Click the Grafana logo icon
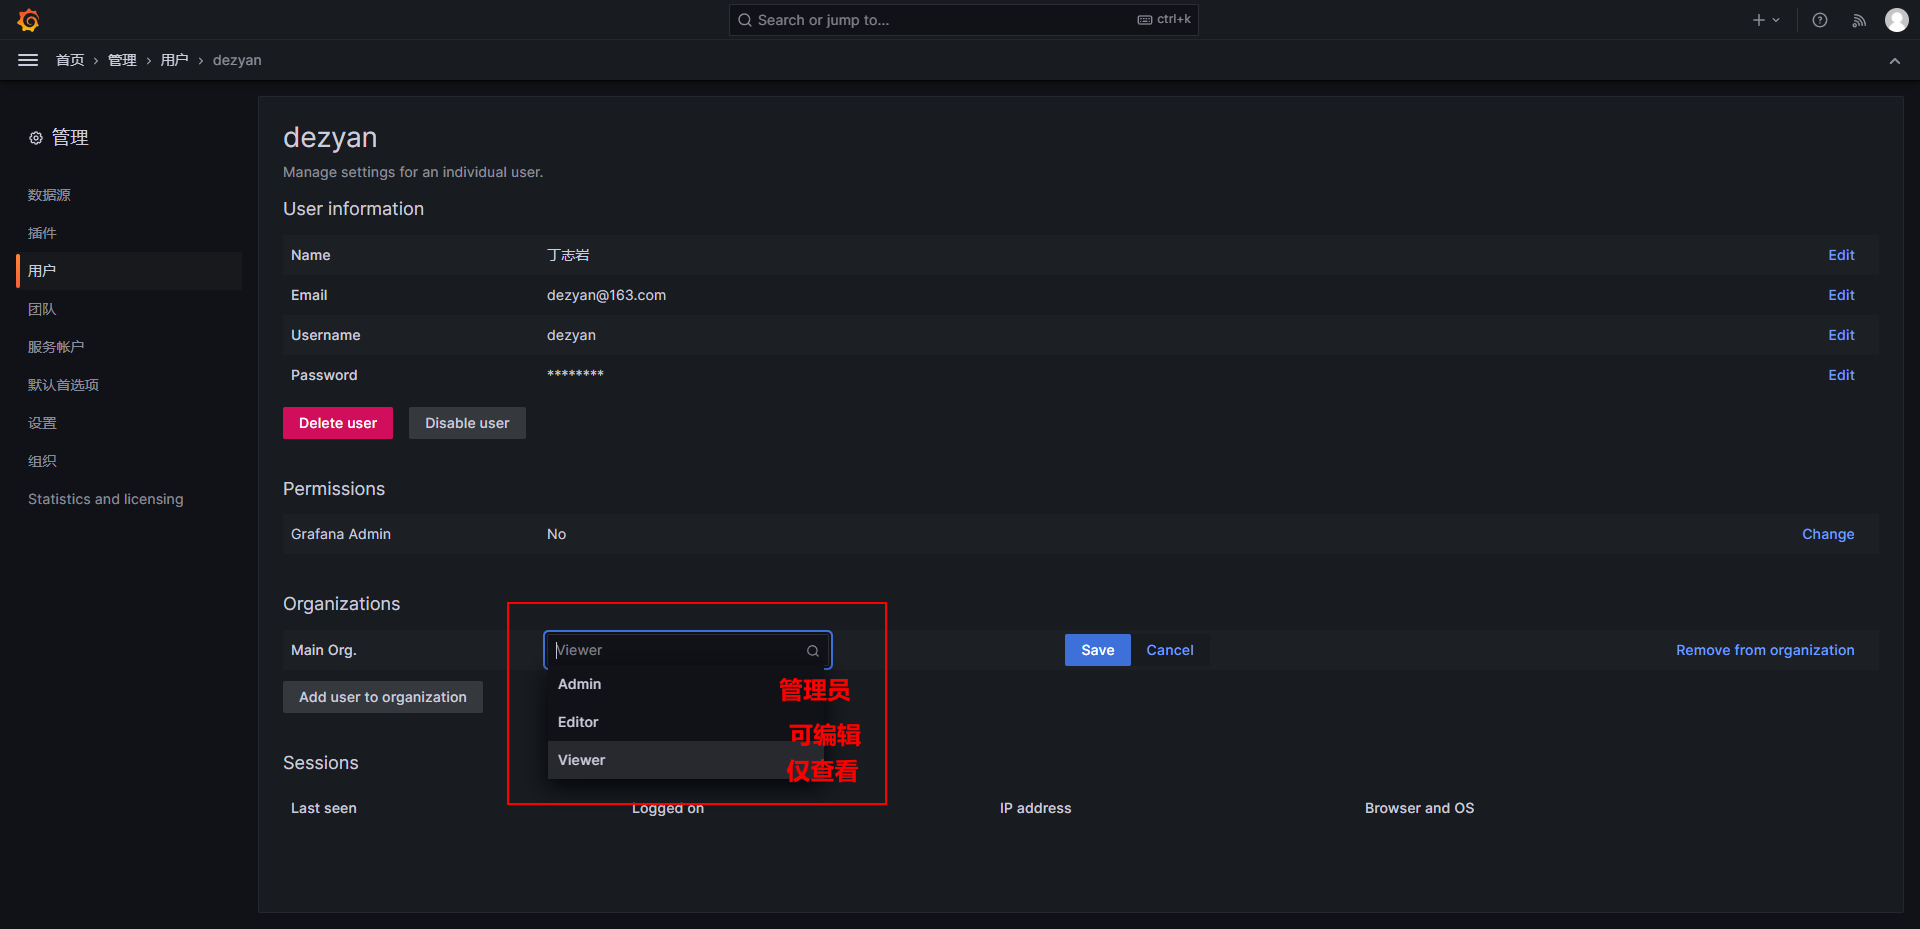Image resolution: width=1920 pixels, height=929 pixels. pyautogui.click(x=28, y=20)
